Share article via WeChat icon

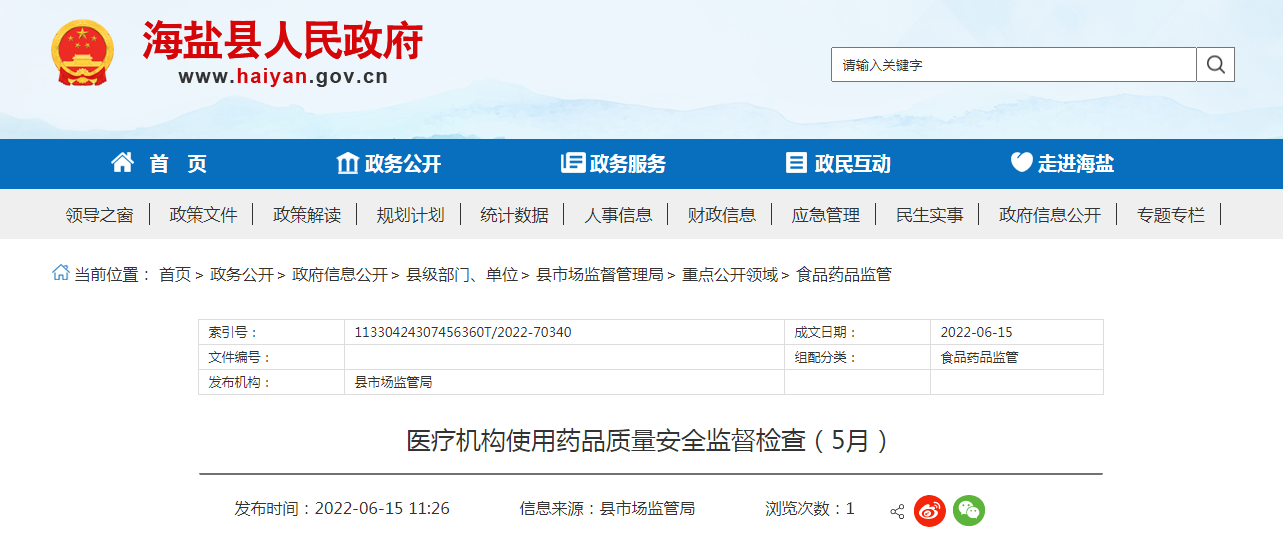pos(968,510)
